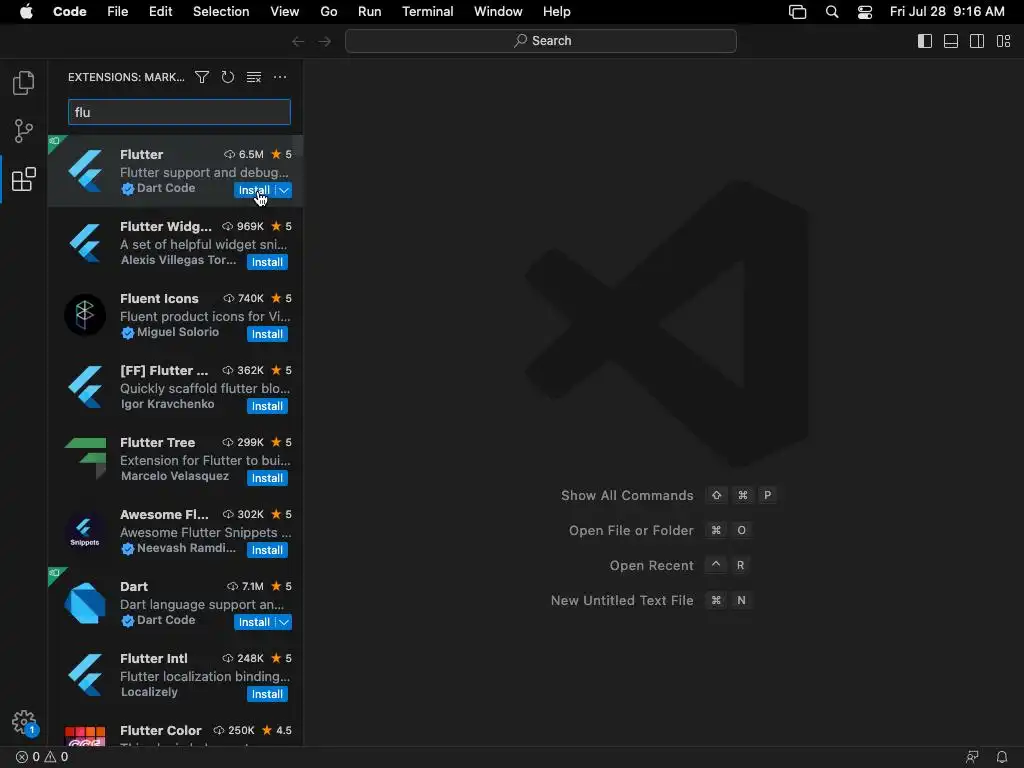Open the Edit menu
Image resolution: width=1024 pixels, height=768 pixels.
pos(160,12)
